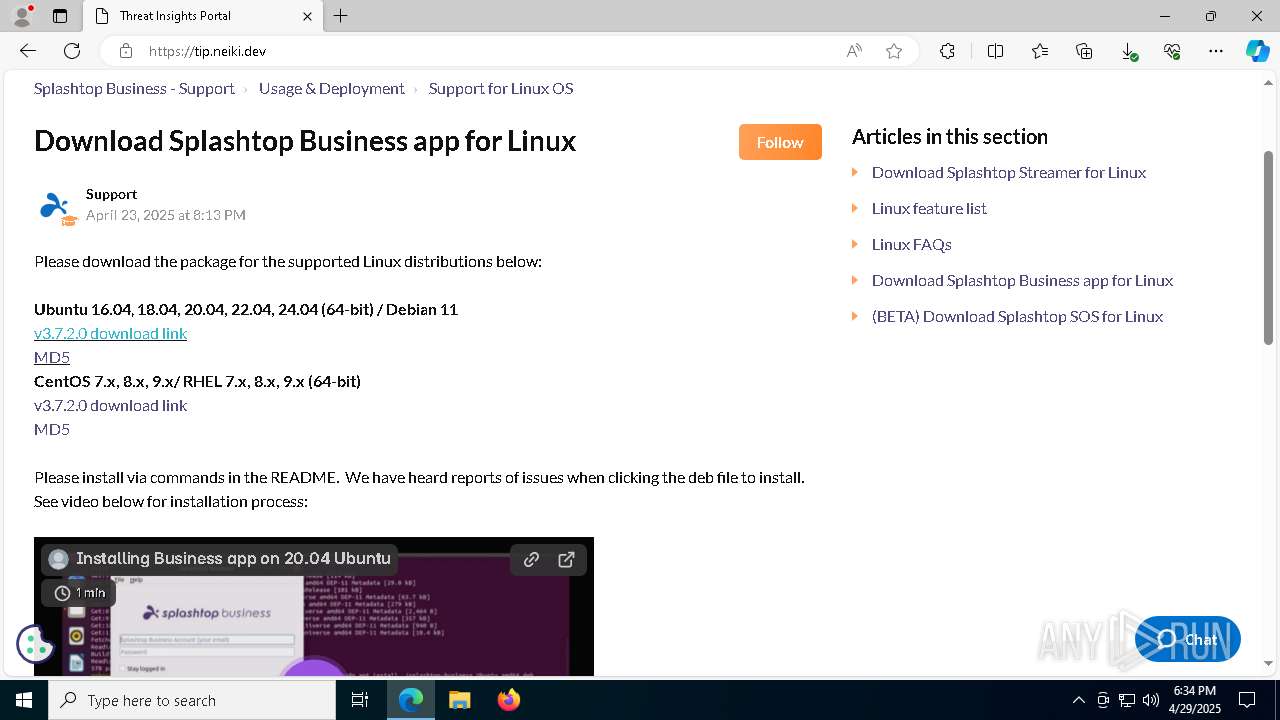The height and width of the screenshot is (720, 1280).
Task: Open Linux FAQs article
Action: (911, 244)
